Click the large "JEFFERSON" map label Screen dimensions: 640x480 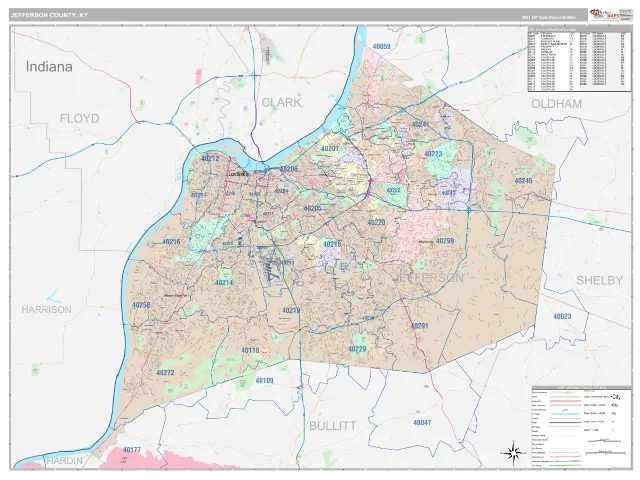(x=428, y=278)
